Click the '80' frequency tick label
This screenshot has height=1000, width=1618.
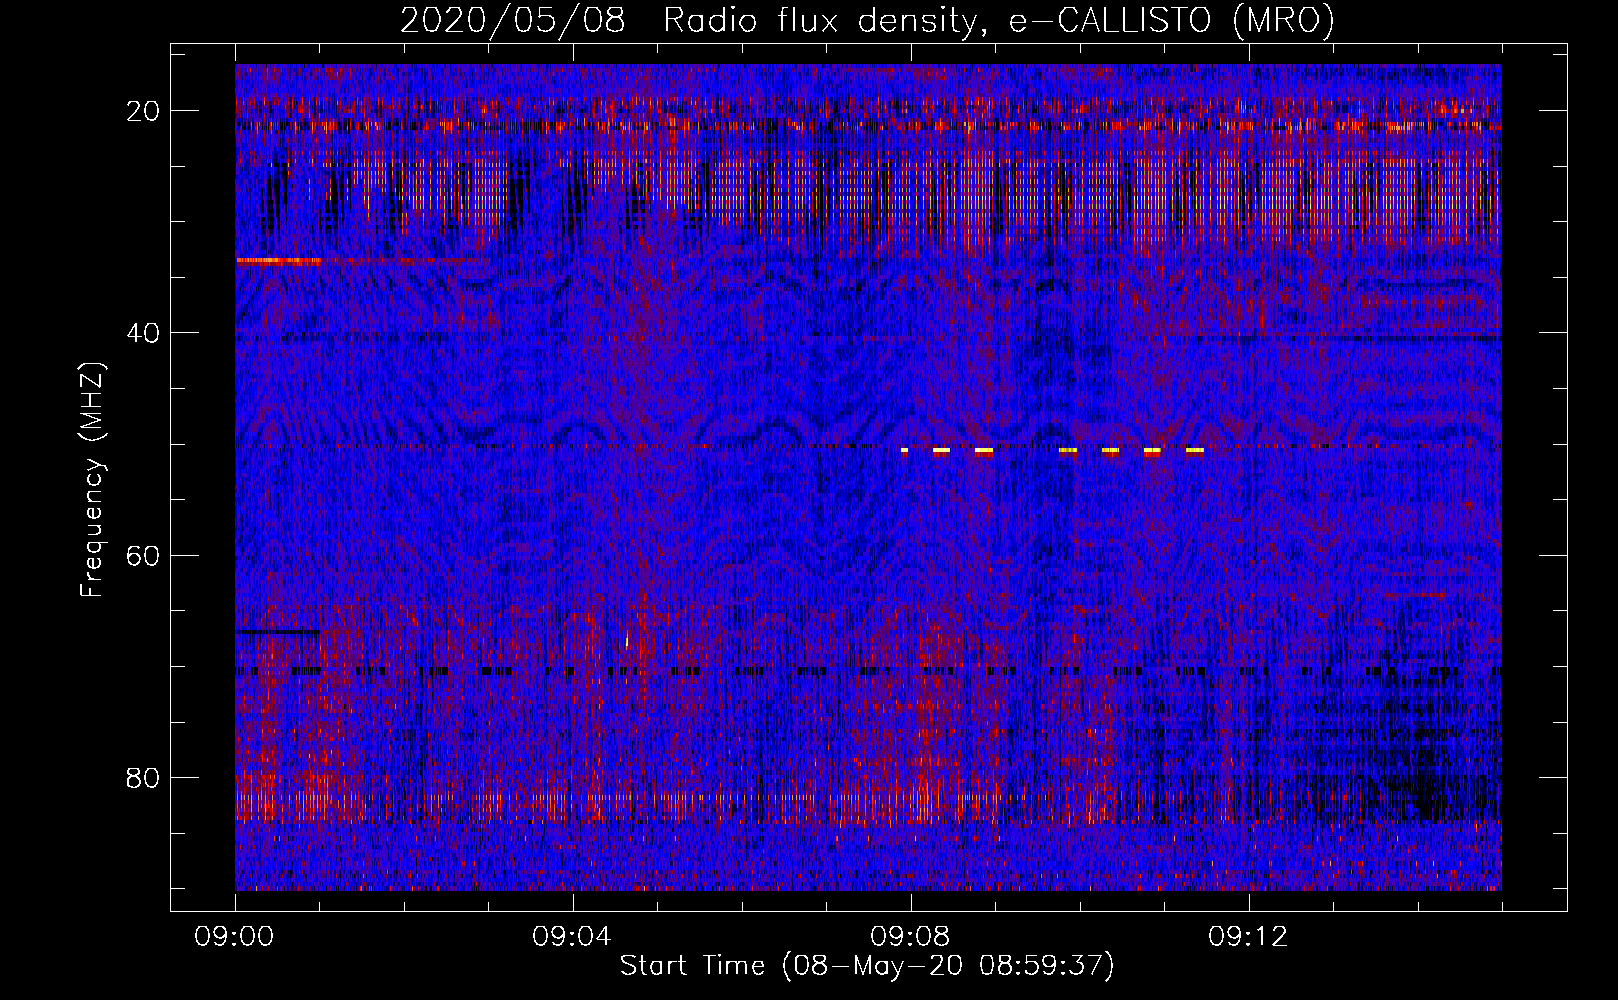point(144,777)
